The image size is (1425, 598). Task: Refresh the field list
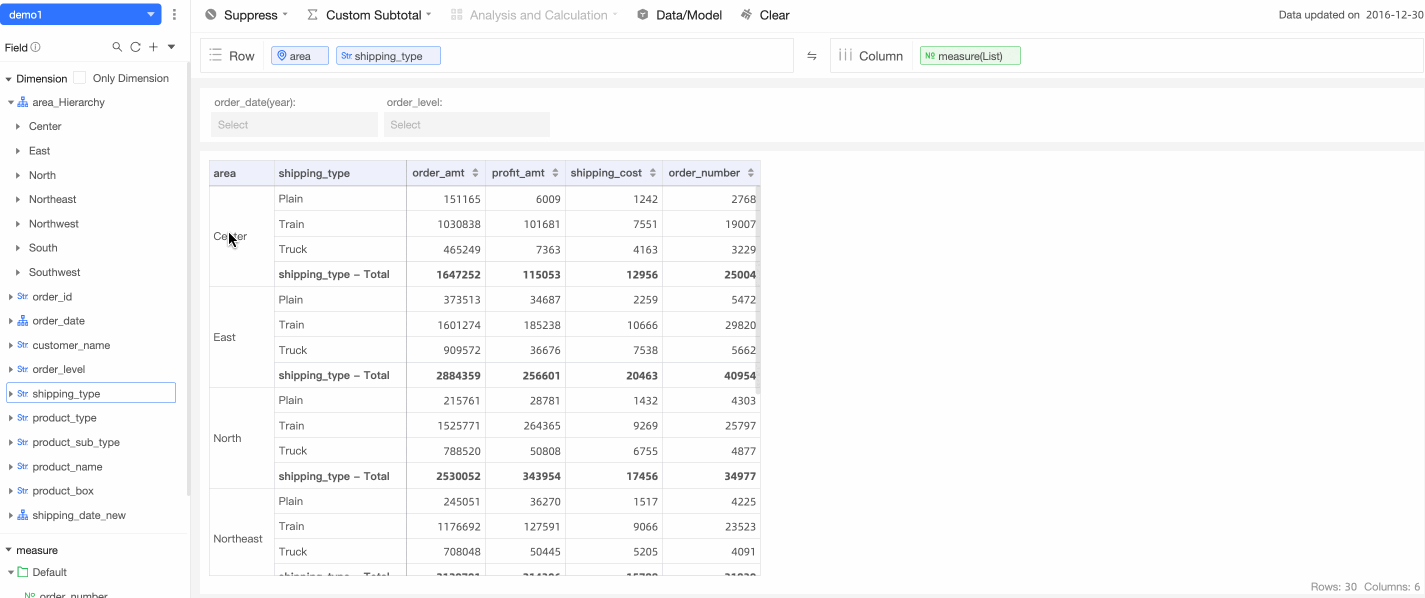[x=135, y=47]
